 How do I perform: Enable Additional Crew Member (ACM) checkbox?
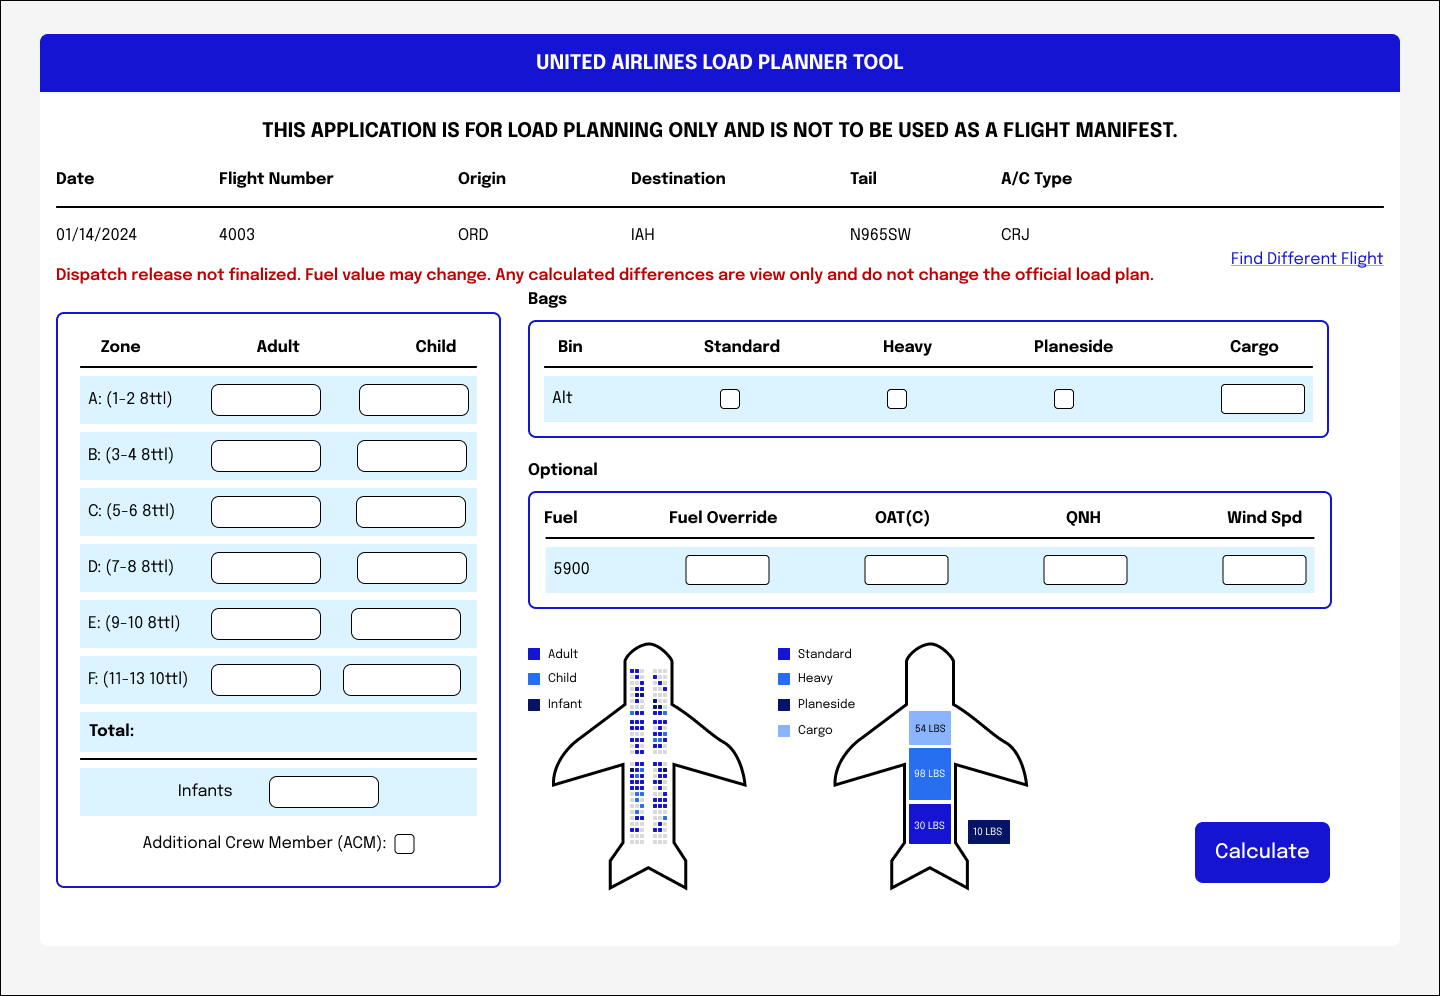pos(404,844)
